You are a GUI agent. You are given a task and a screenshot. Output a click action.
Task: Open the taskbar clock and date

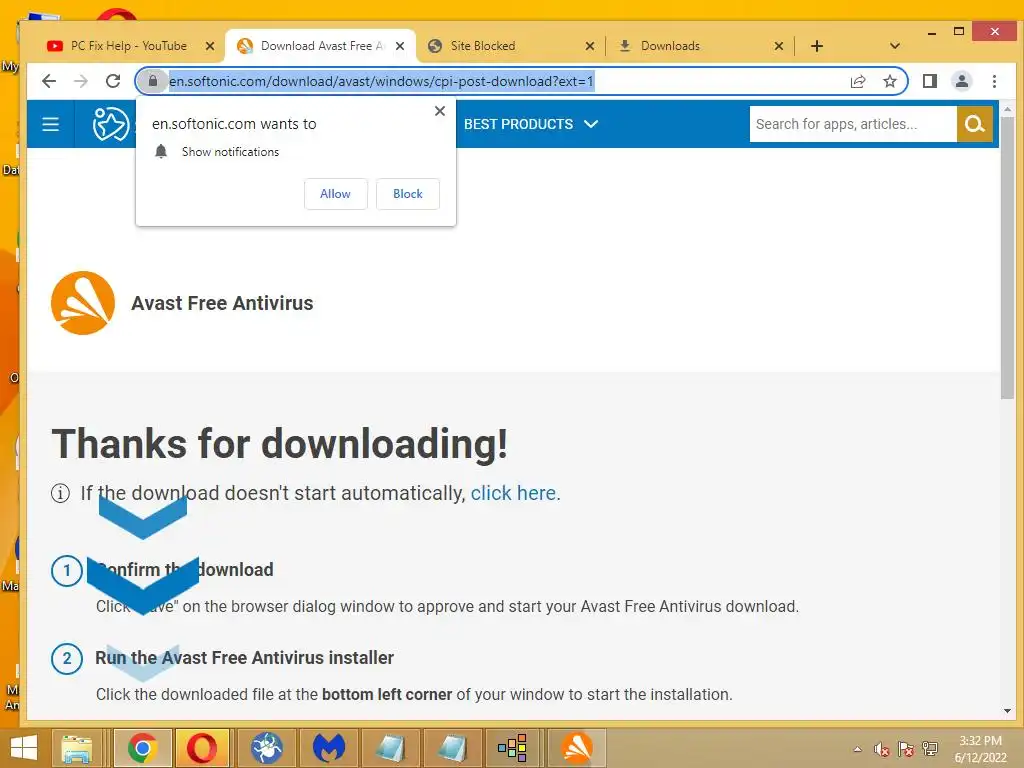click(x=980, y=749)
